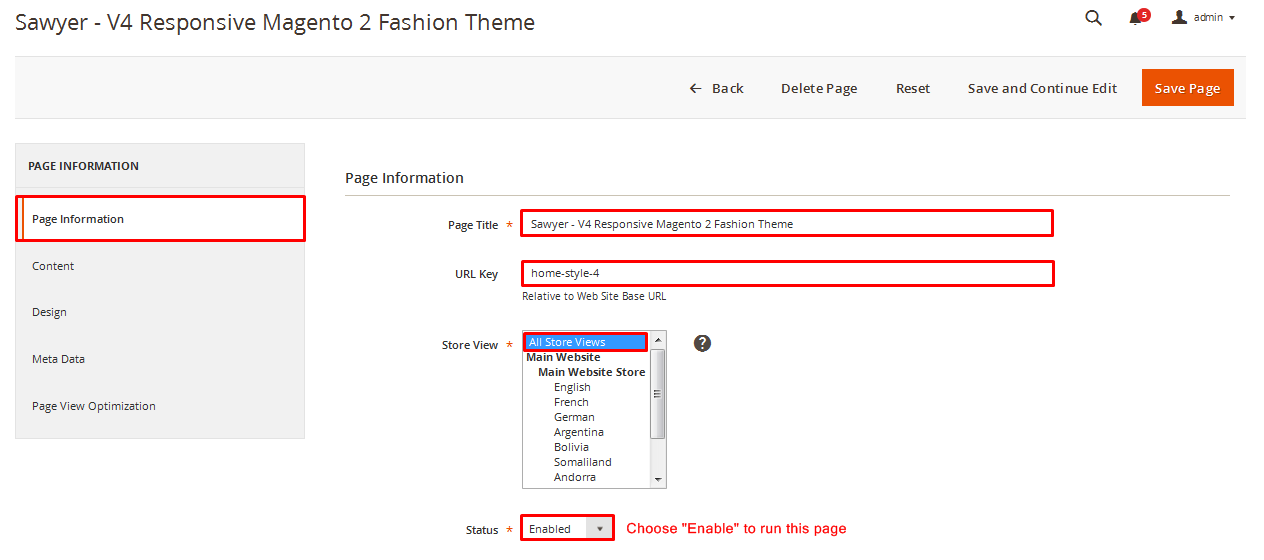The image size is (1264, 560).
Task: Click Save and Continue Edit
Action: 1042,88
